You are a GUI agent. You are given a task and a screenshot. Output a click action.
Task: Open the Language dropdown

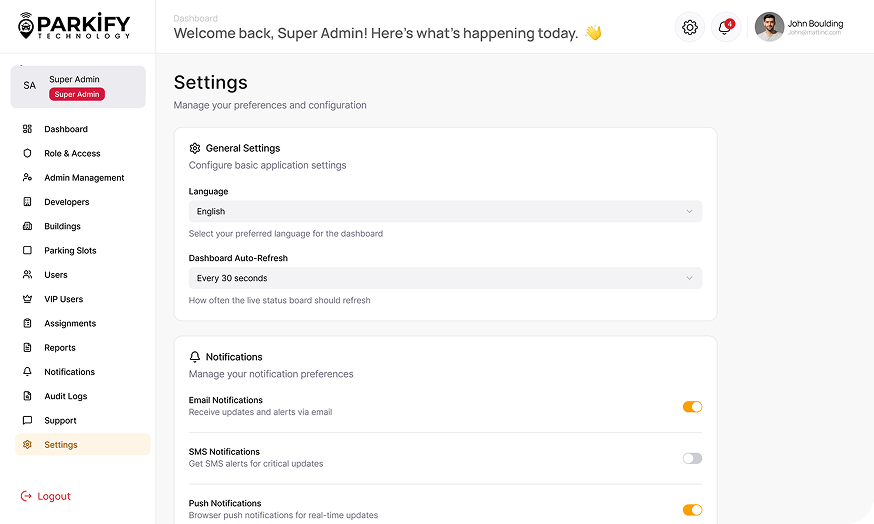pyautogui.click(x=445, y=212)
